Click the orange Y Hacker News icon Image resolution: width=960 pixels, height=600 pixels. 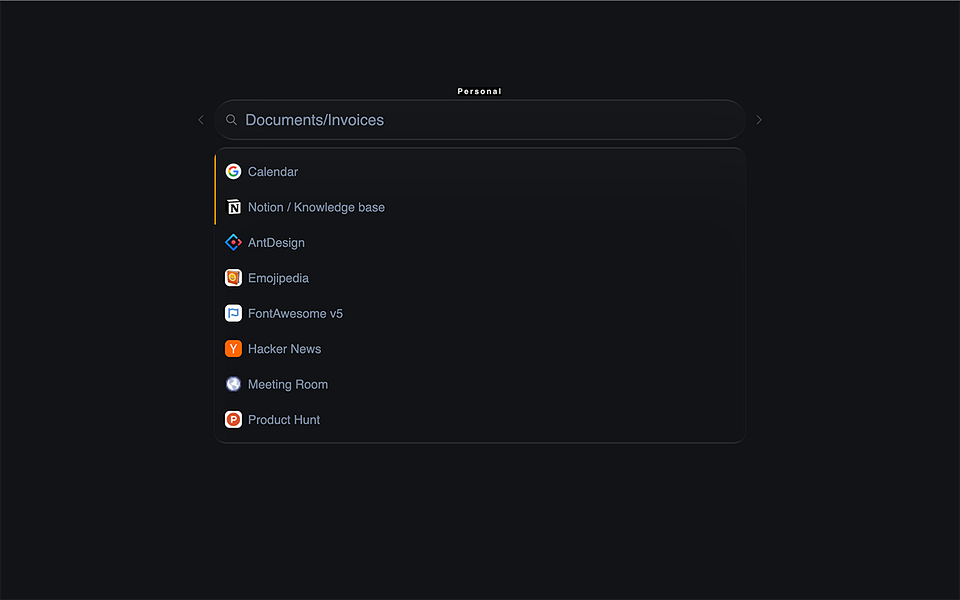point(233,349)
